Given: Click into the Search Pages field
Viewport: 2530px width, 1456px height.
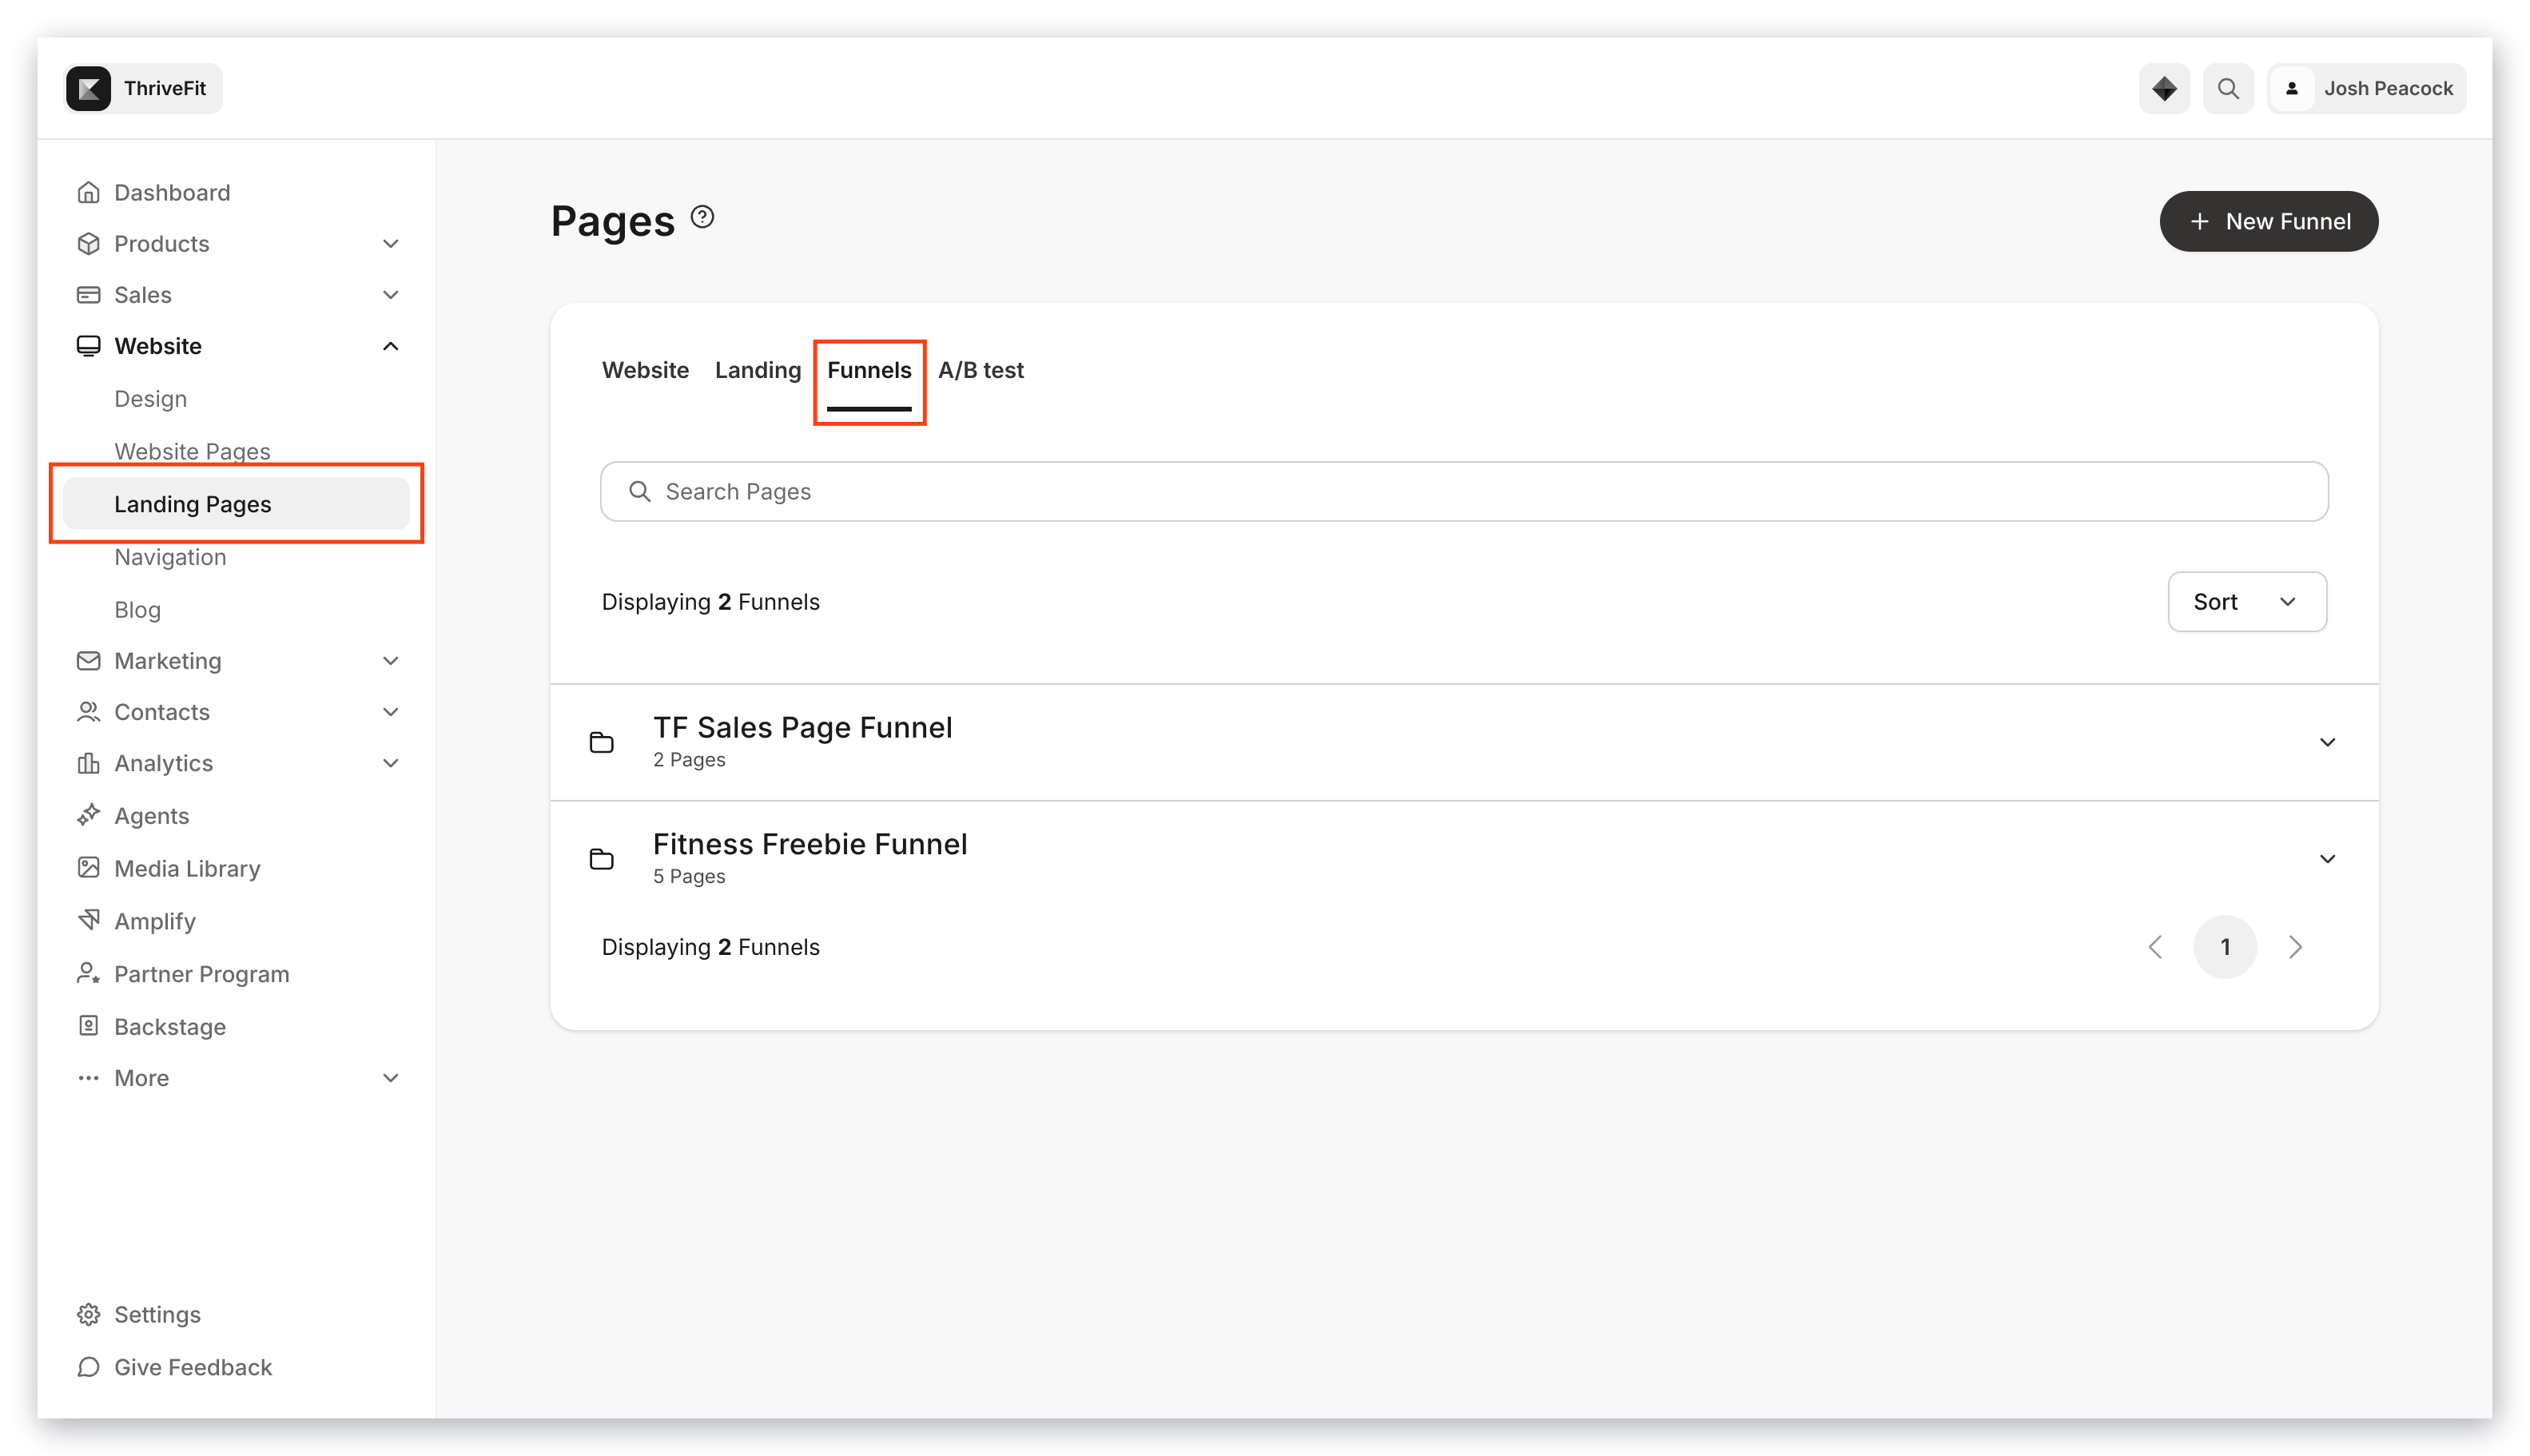Looking at the screenshot, I should click(1463, 491).
